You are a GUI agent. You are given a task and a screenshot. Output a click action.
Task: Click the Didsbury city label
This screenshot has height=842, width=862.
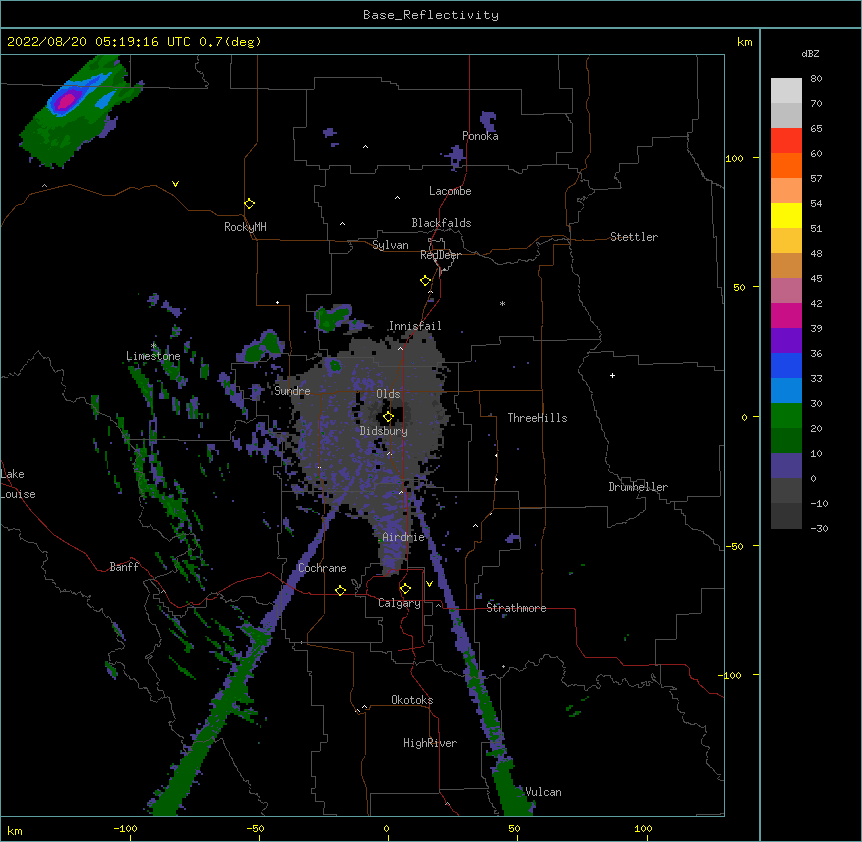384,431
